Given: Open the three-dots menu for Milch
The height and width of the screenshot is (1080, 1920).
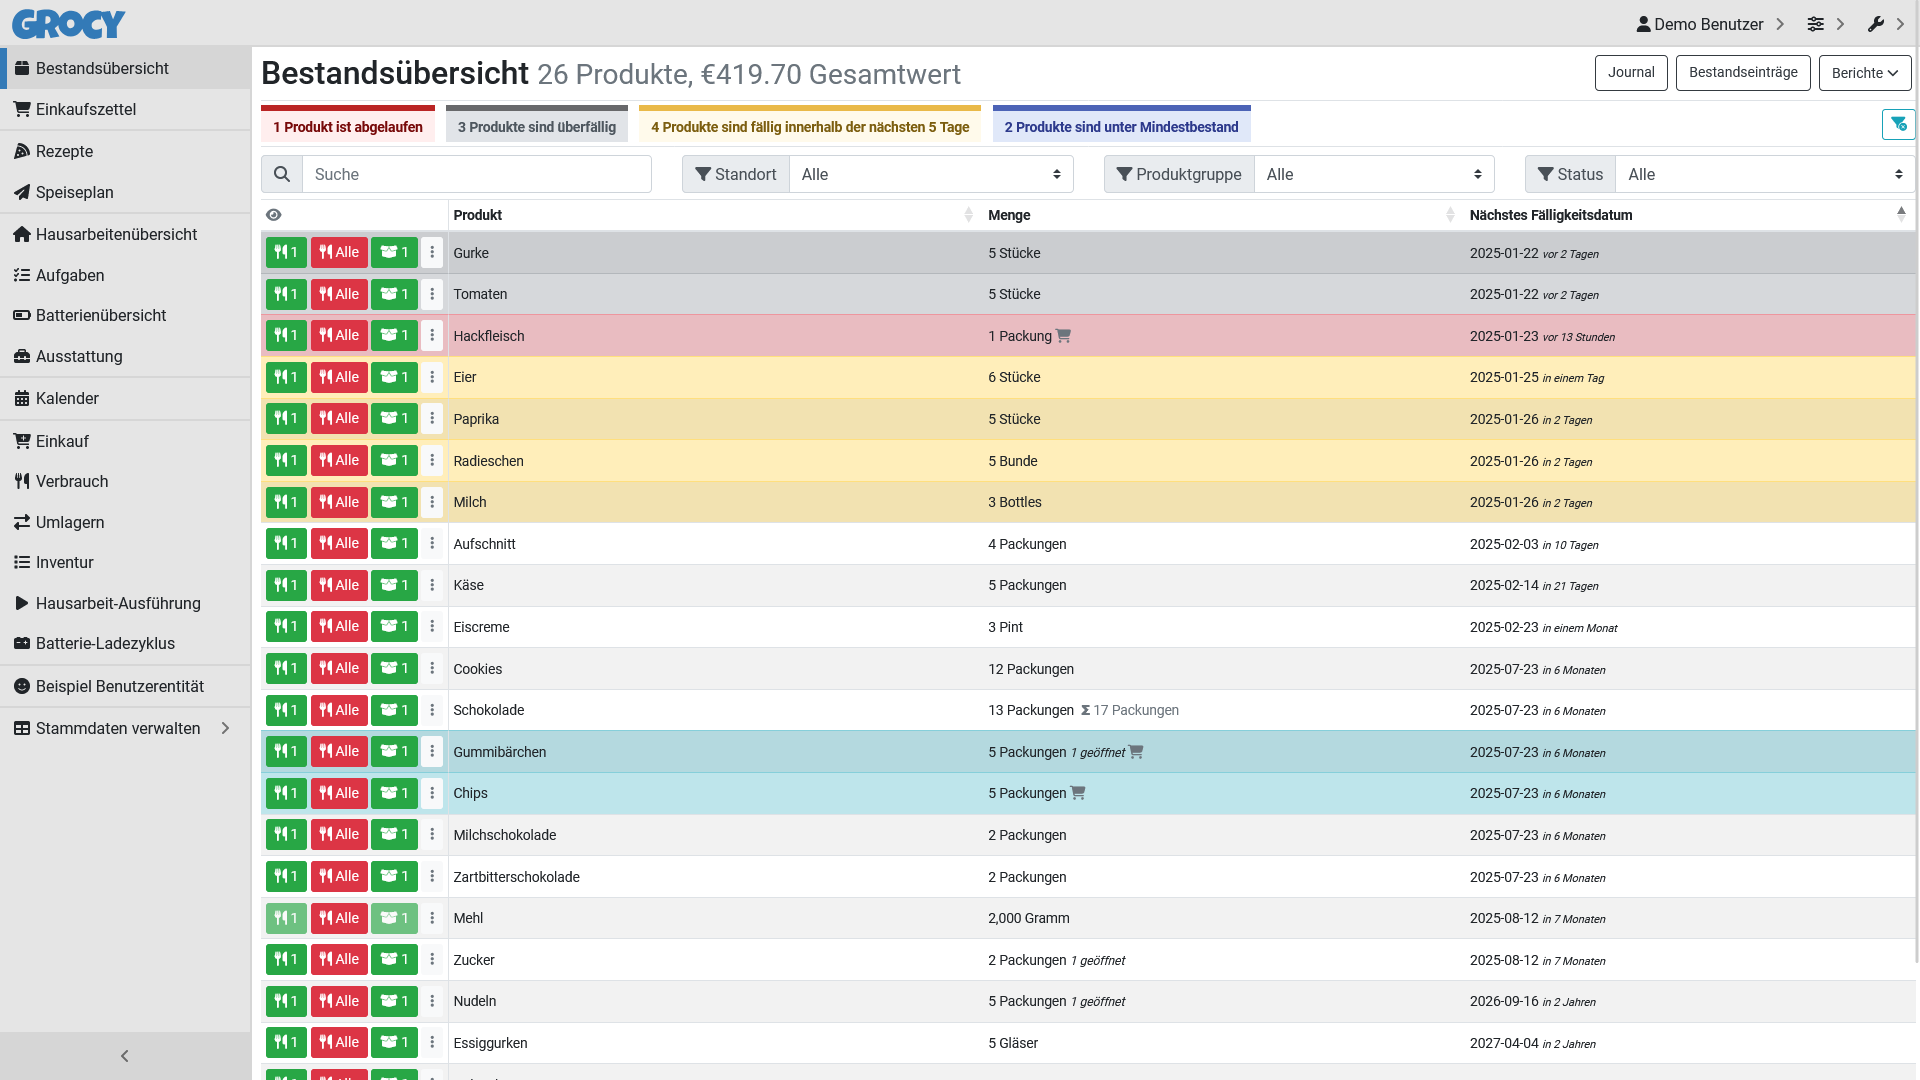Looking at the screenshot, I should tap(432, 502).
